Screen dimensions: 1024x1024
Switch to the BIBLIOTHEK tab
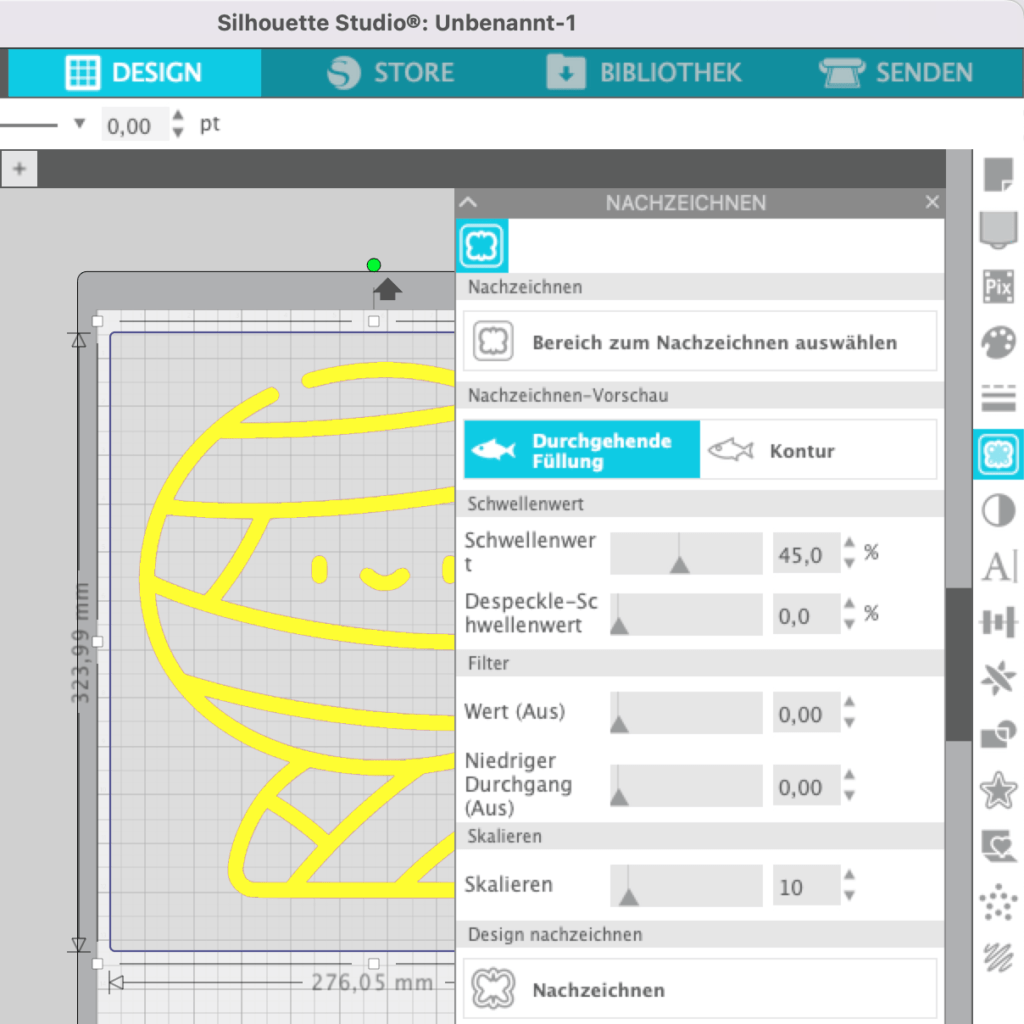click(645, 73)
